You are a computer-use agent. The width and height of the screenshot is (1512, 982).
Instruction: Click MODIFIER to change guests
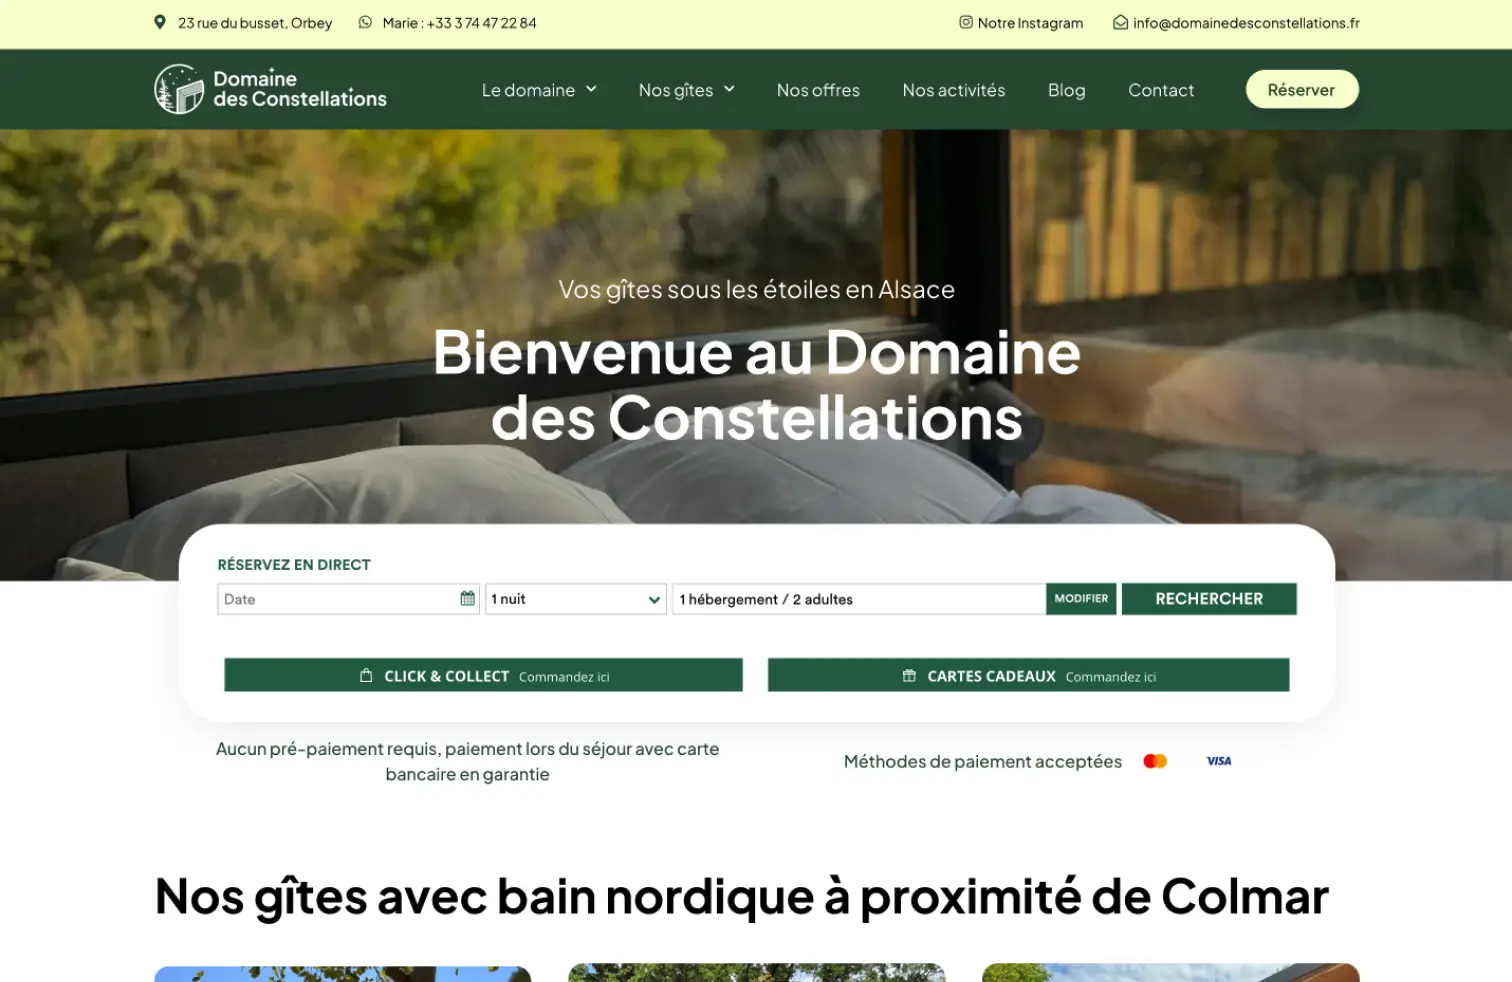[1081, 598]
